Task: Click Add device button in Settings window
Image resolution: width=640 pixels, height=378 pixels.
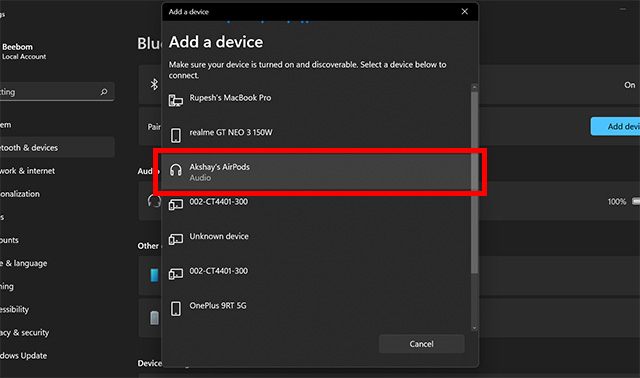Action: click(615, 127)
